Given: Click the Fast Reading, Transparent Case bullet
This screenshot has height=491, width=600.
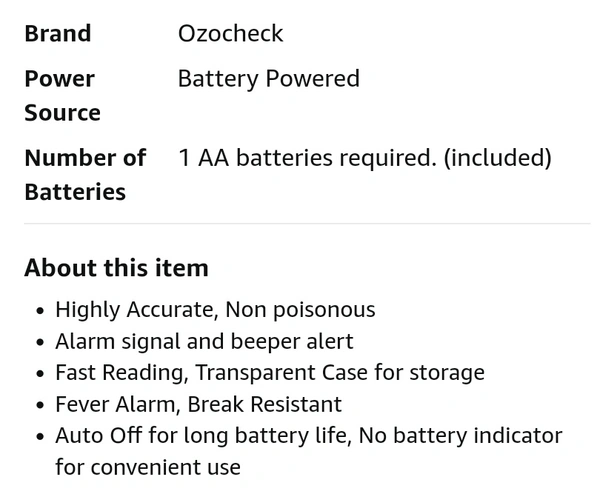Looking at the screenshot, I should (x=269, y=373).
